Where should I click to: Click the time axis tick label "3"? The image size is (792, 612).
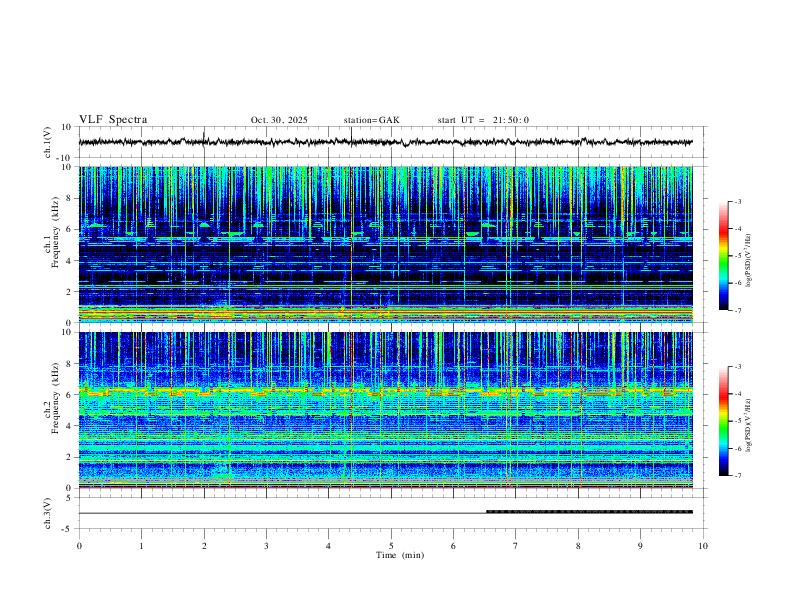tap(266, 546)
